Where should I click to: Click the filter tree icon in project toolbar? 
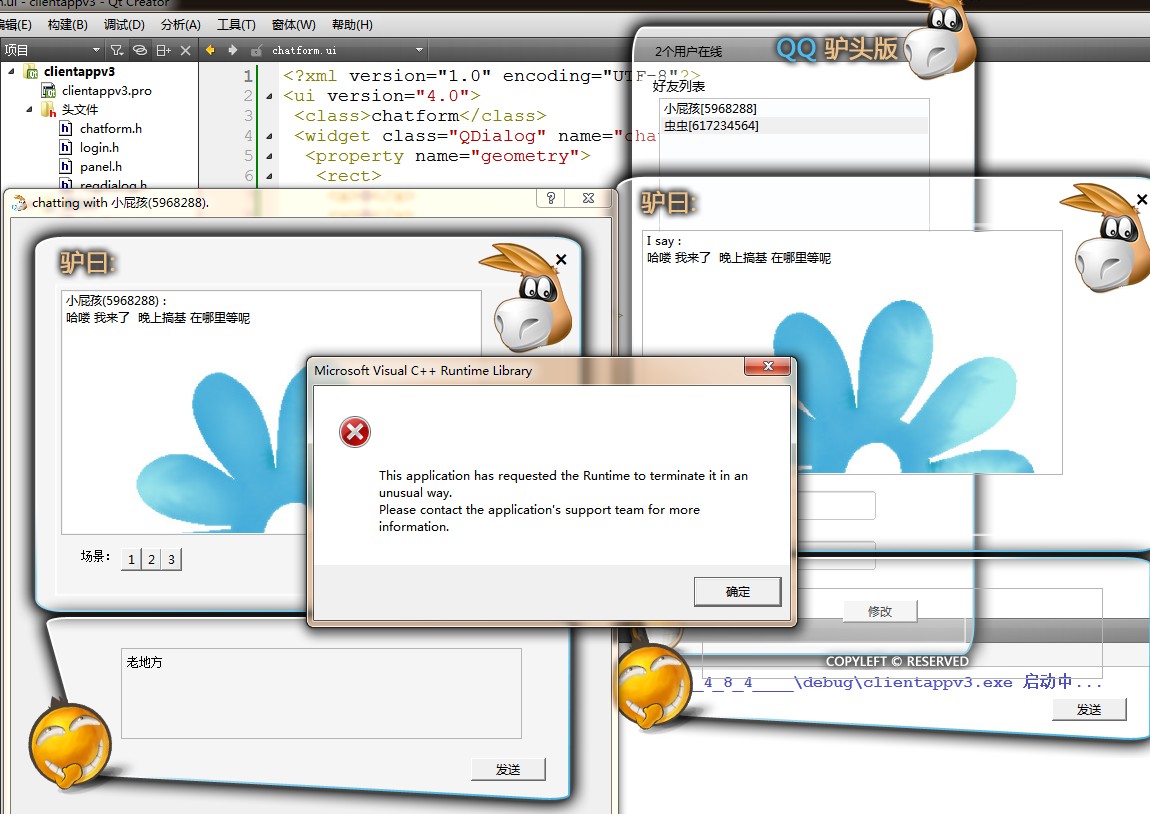tap(117, 51)
